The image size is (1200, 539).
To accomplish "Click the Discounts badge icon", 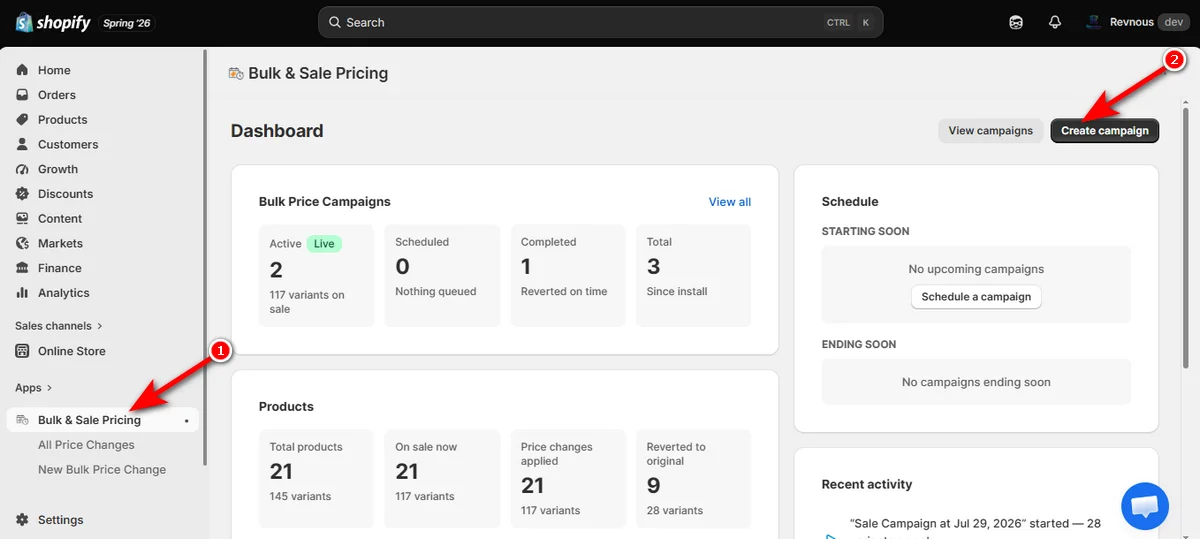I will point(22,194).
